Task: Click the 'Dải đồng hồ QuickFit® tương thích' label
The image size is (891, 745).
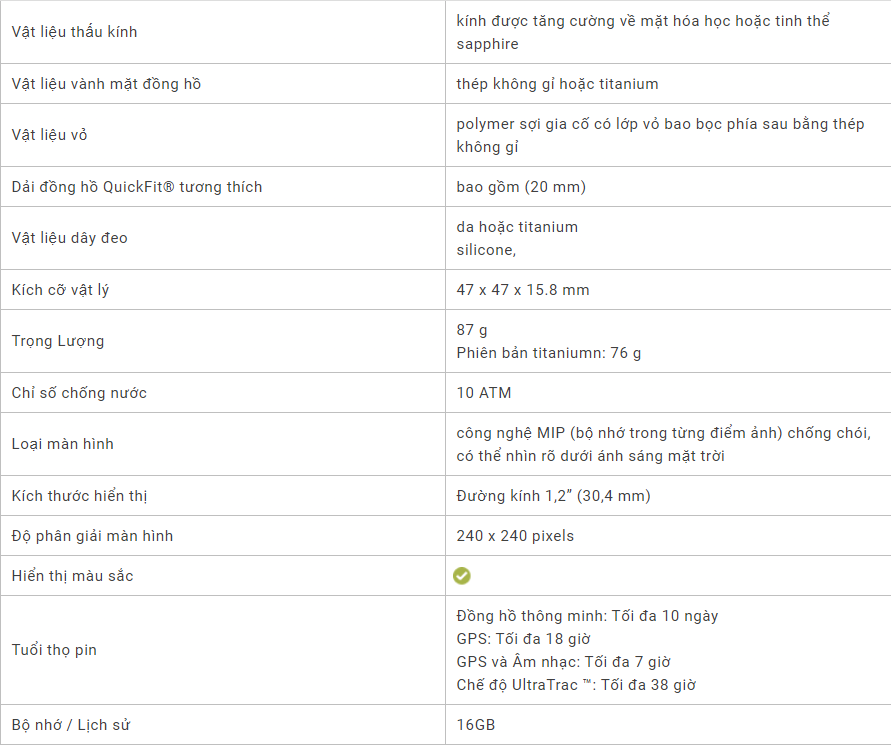Action: pos(137,187)
